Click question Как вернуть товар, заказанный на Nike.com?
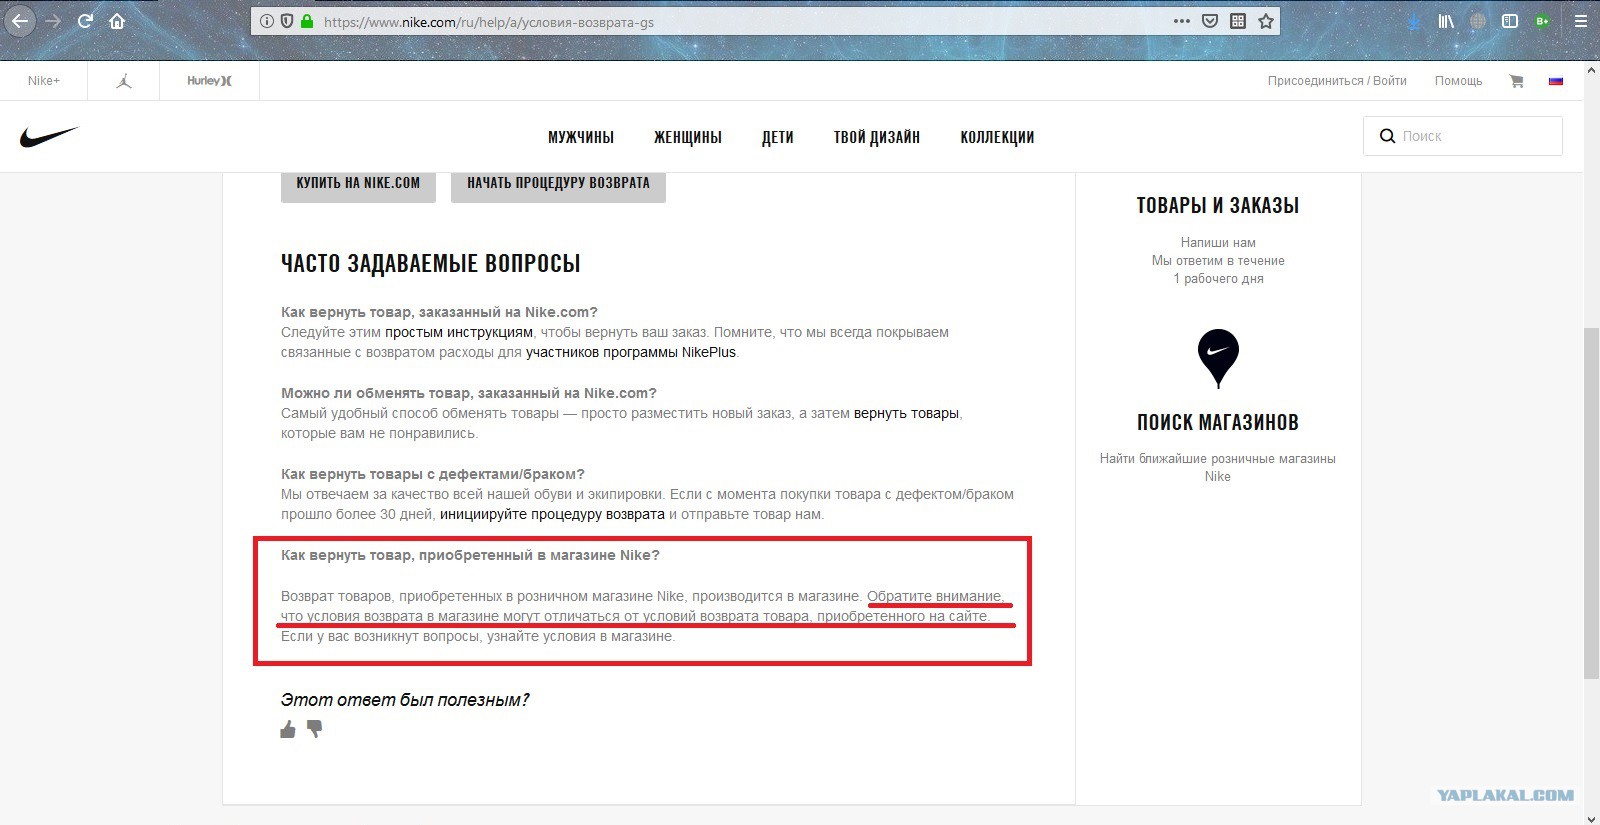This screenshot has width=1600, height=825. [439, 312]
